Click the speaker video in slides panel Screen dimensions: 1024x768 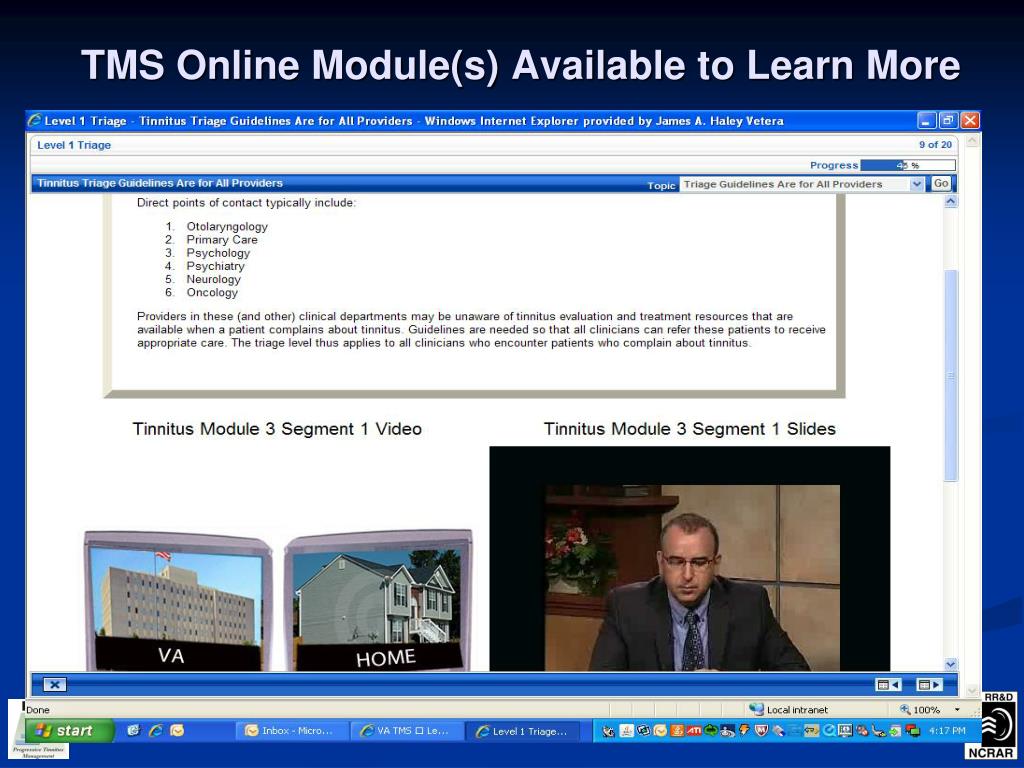click(x=691, y=578)
